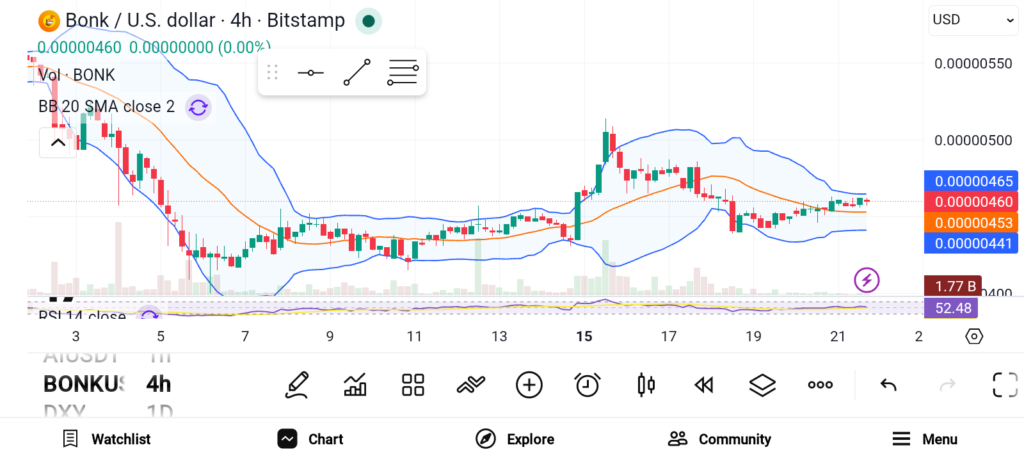Viewport: 1024px width, 461px height.
Task: Open the Explore tab
Action: tap(515, 439)
